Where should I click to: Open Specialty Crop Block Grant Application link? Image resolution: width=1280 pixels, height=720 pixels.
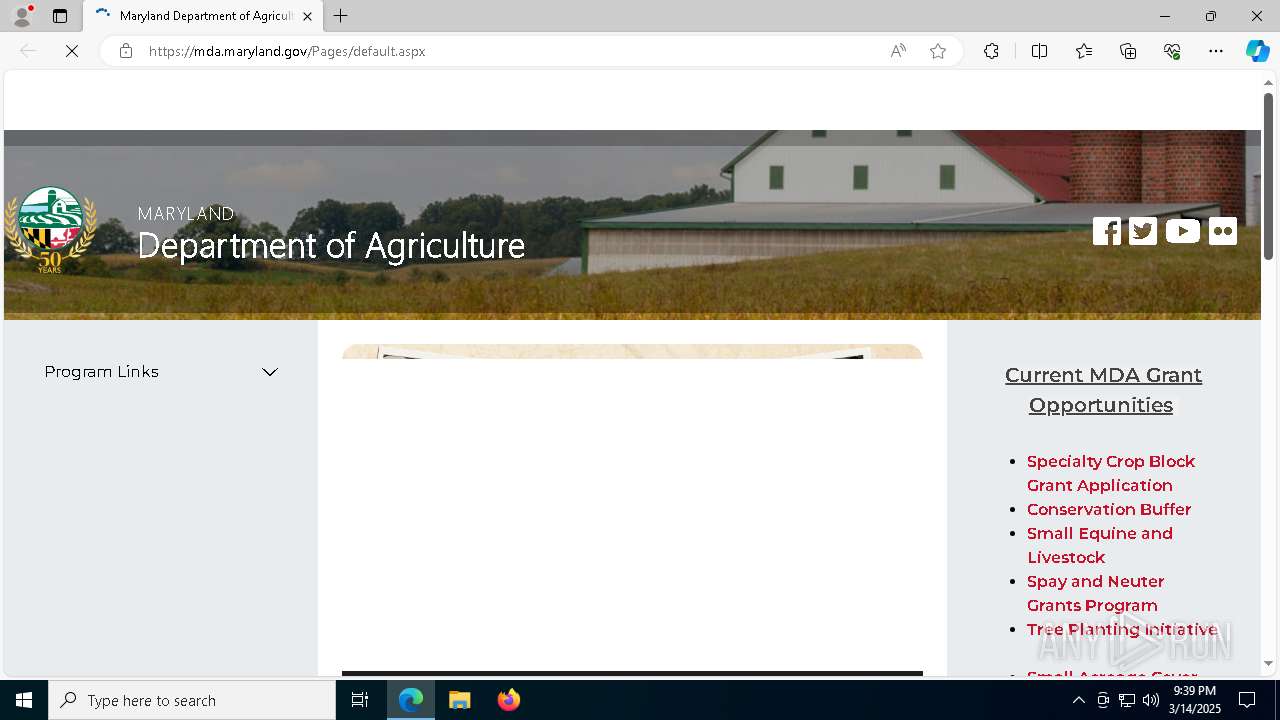click(1110, 473)
